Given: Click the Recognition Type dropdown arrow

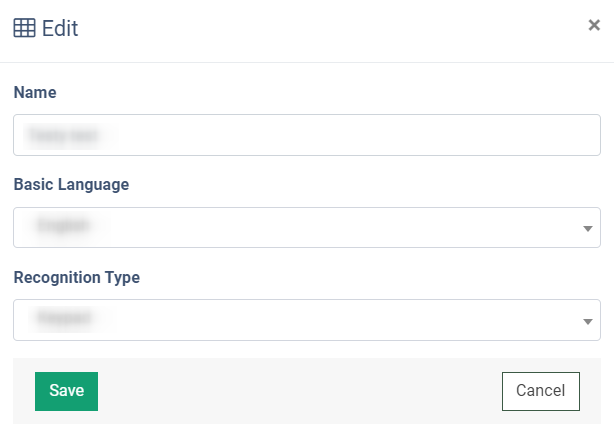Looking at the screenshot, I should (x=587, y=322).
